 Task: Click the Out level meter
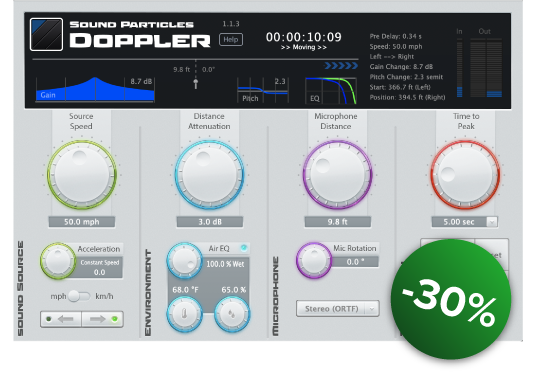(x=486, y=68)
